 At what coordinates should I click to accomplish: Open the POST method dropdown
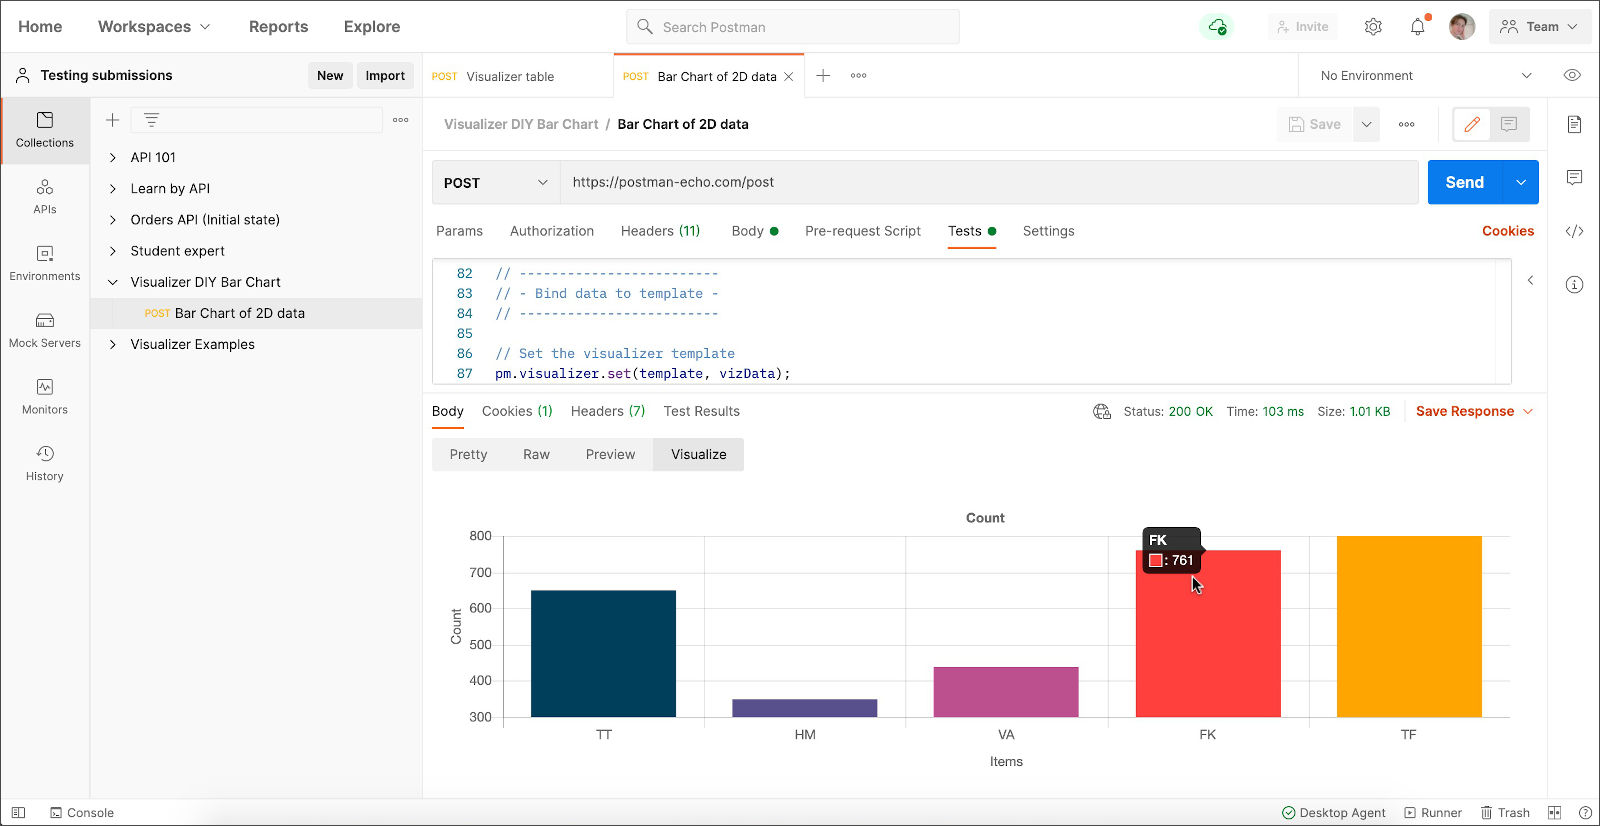coord(496,182)
